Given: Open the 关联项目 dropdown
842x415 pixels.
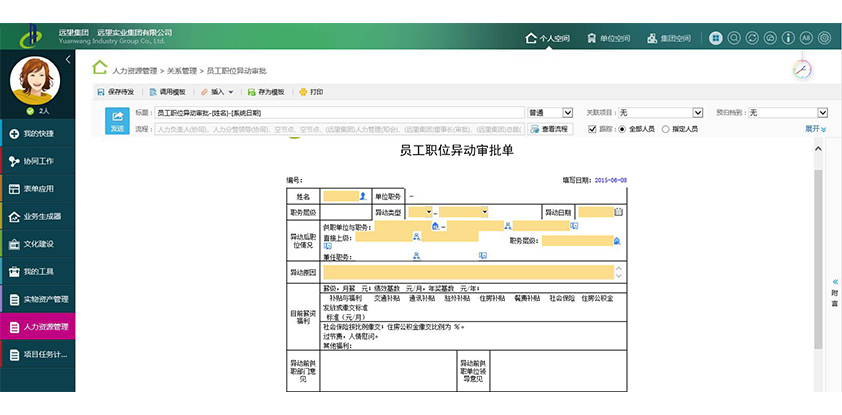Looking at the screenshot, I should (x=660, y=113).
